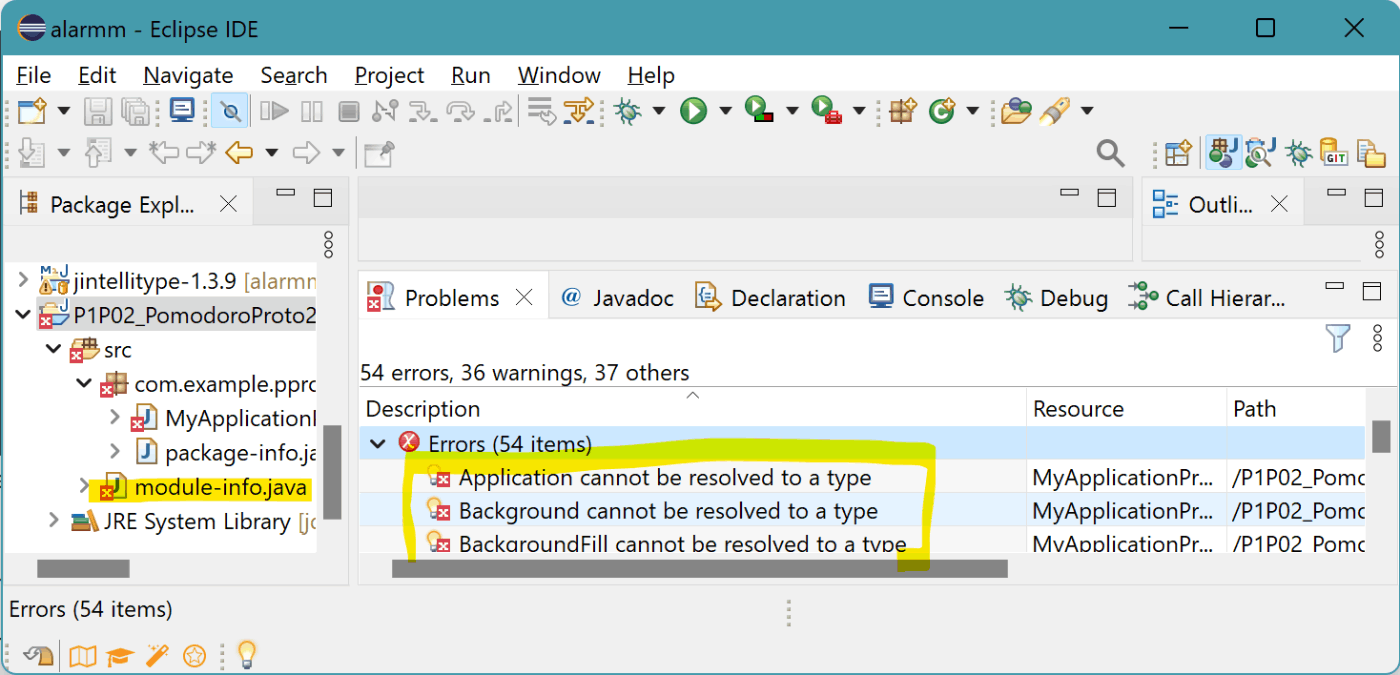
Task: Expand the jintellitype-1.3.9 project
Action: [x=22, y=280]
